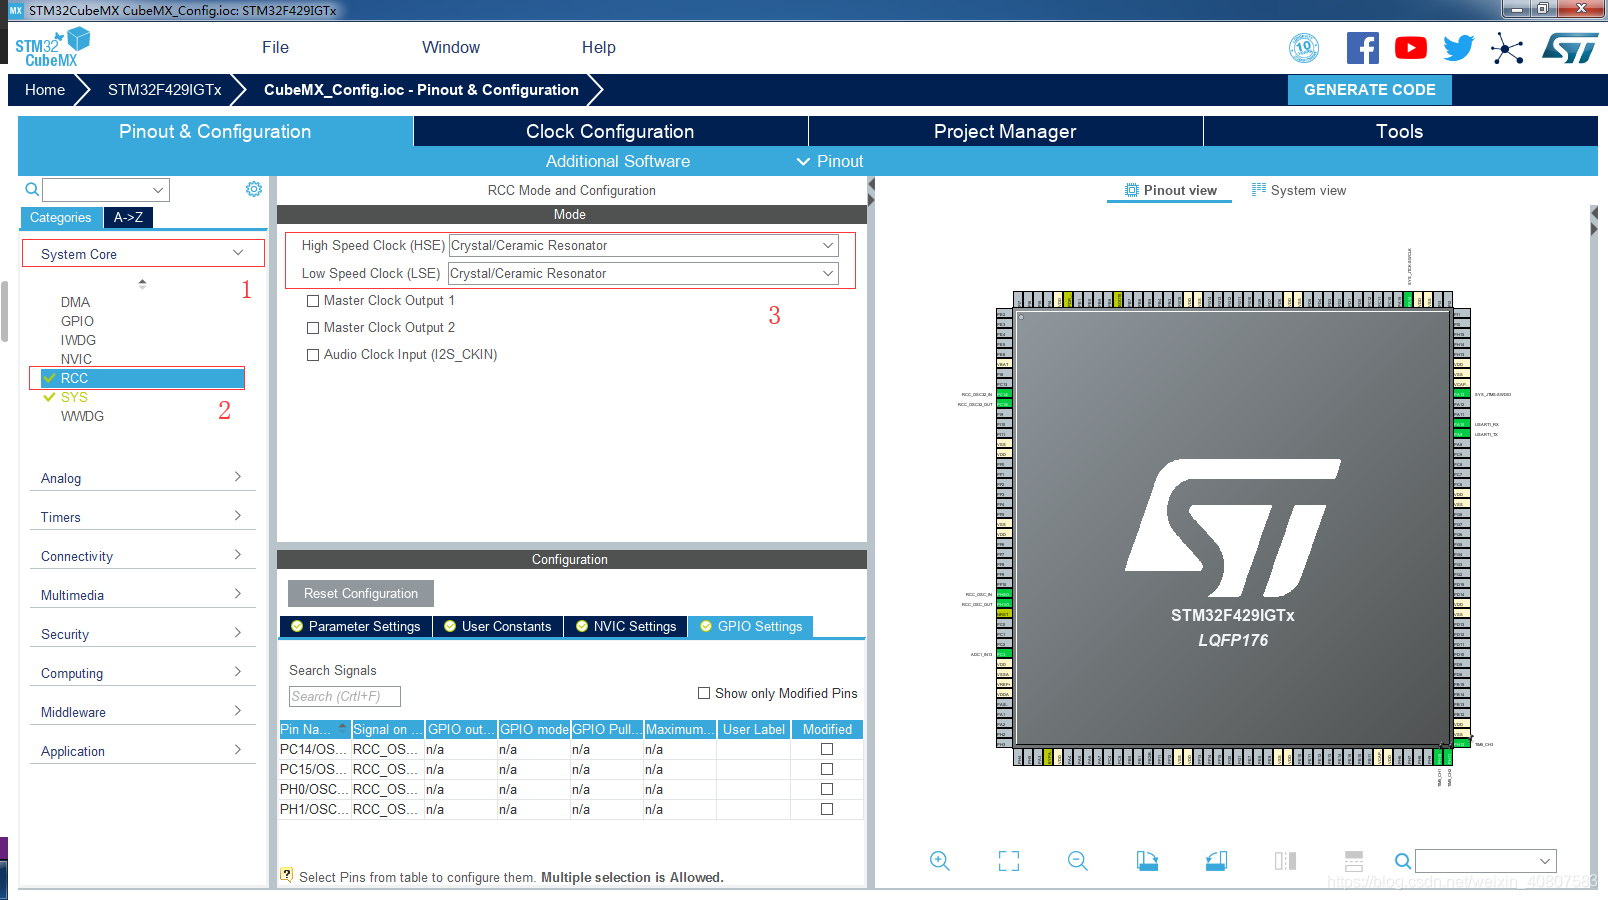This screenshot has height=900, width=1608.
Task: Switch to Project Manager tab
Action: tap(1005, 131)
